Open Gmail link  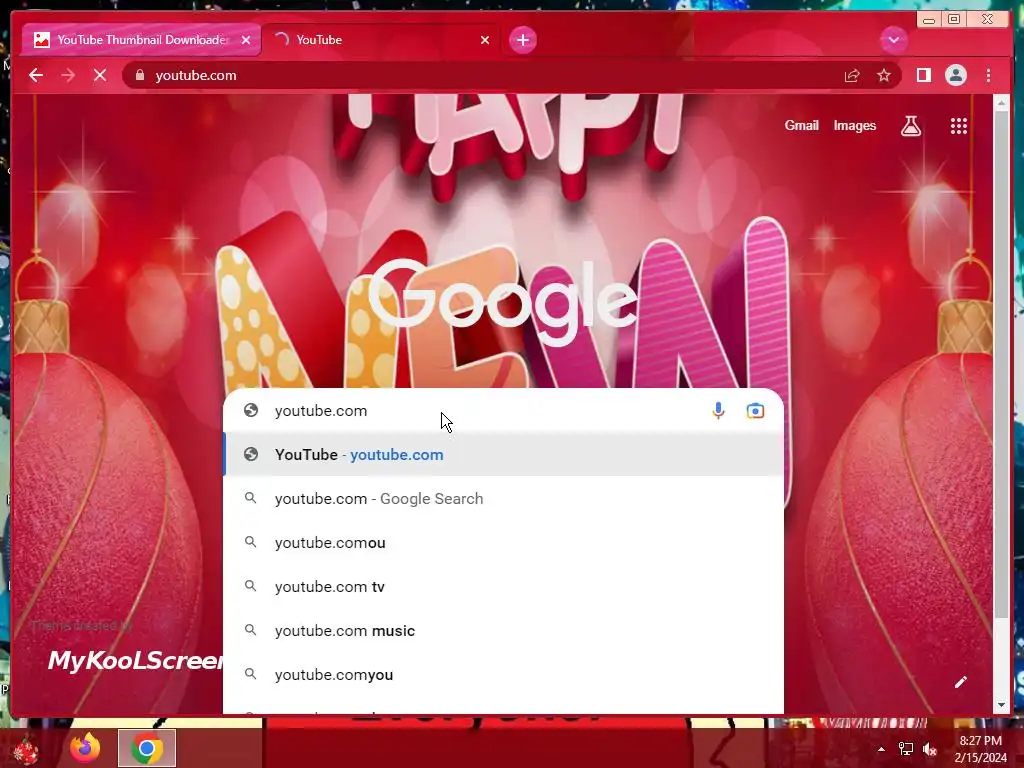(x=801, y=125)
